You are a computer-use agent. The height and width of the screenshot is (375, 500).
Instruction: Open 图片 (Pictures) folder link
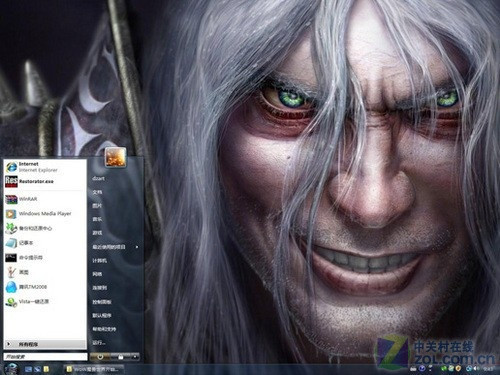coord(97,206)
